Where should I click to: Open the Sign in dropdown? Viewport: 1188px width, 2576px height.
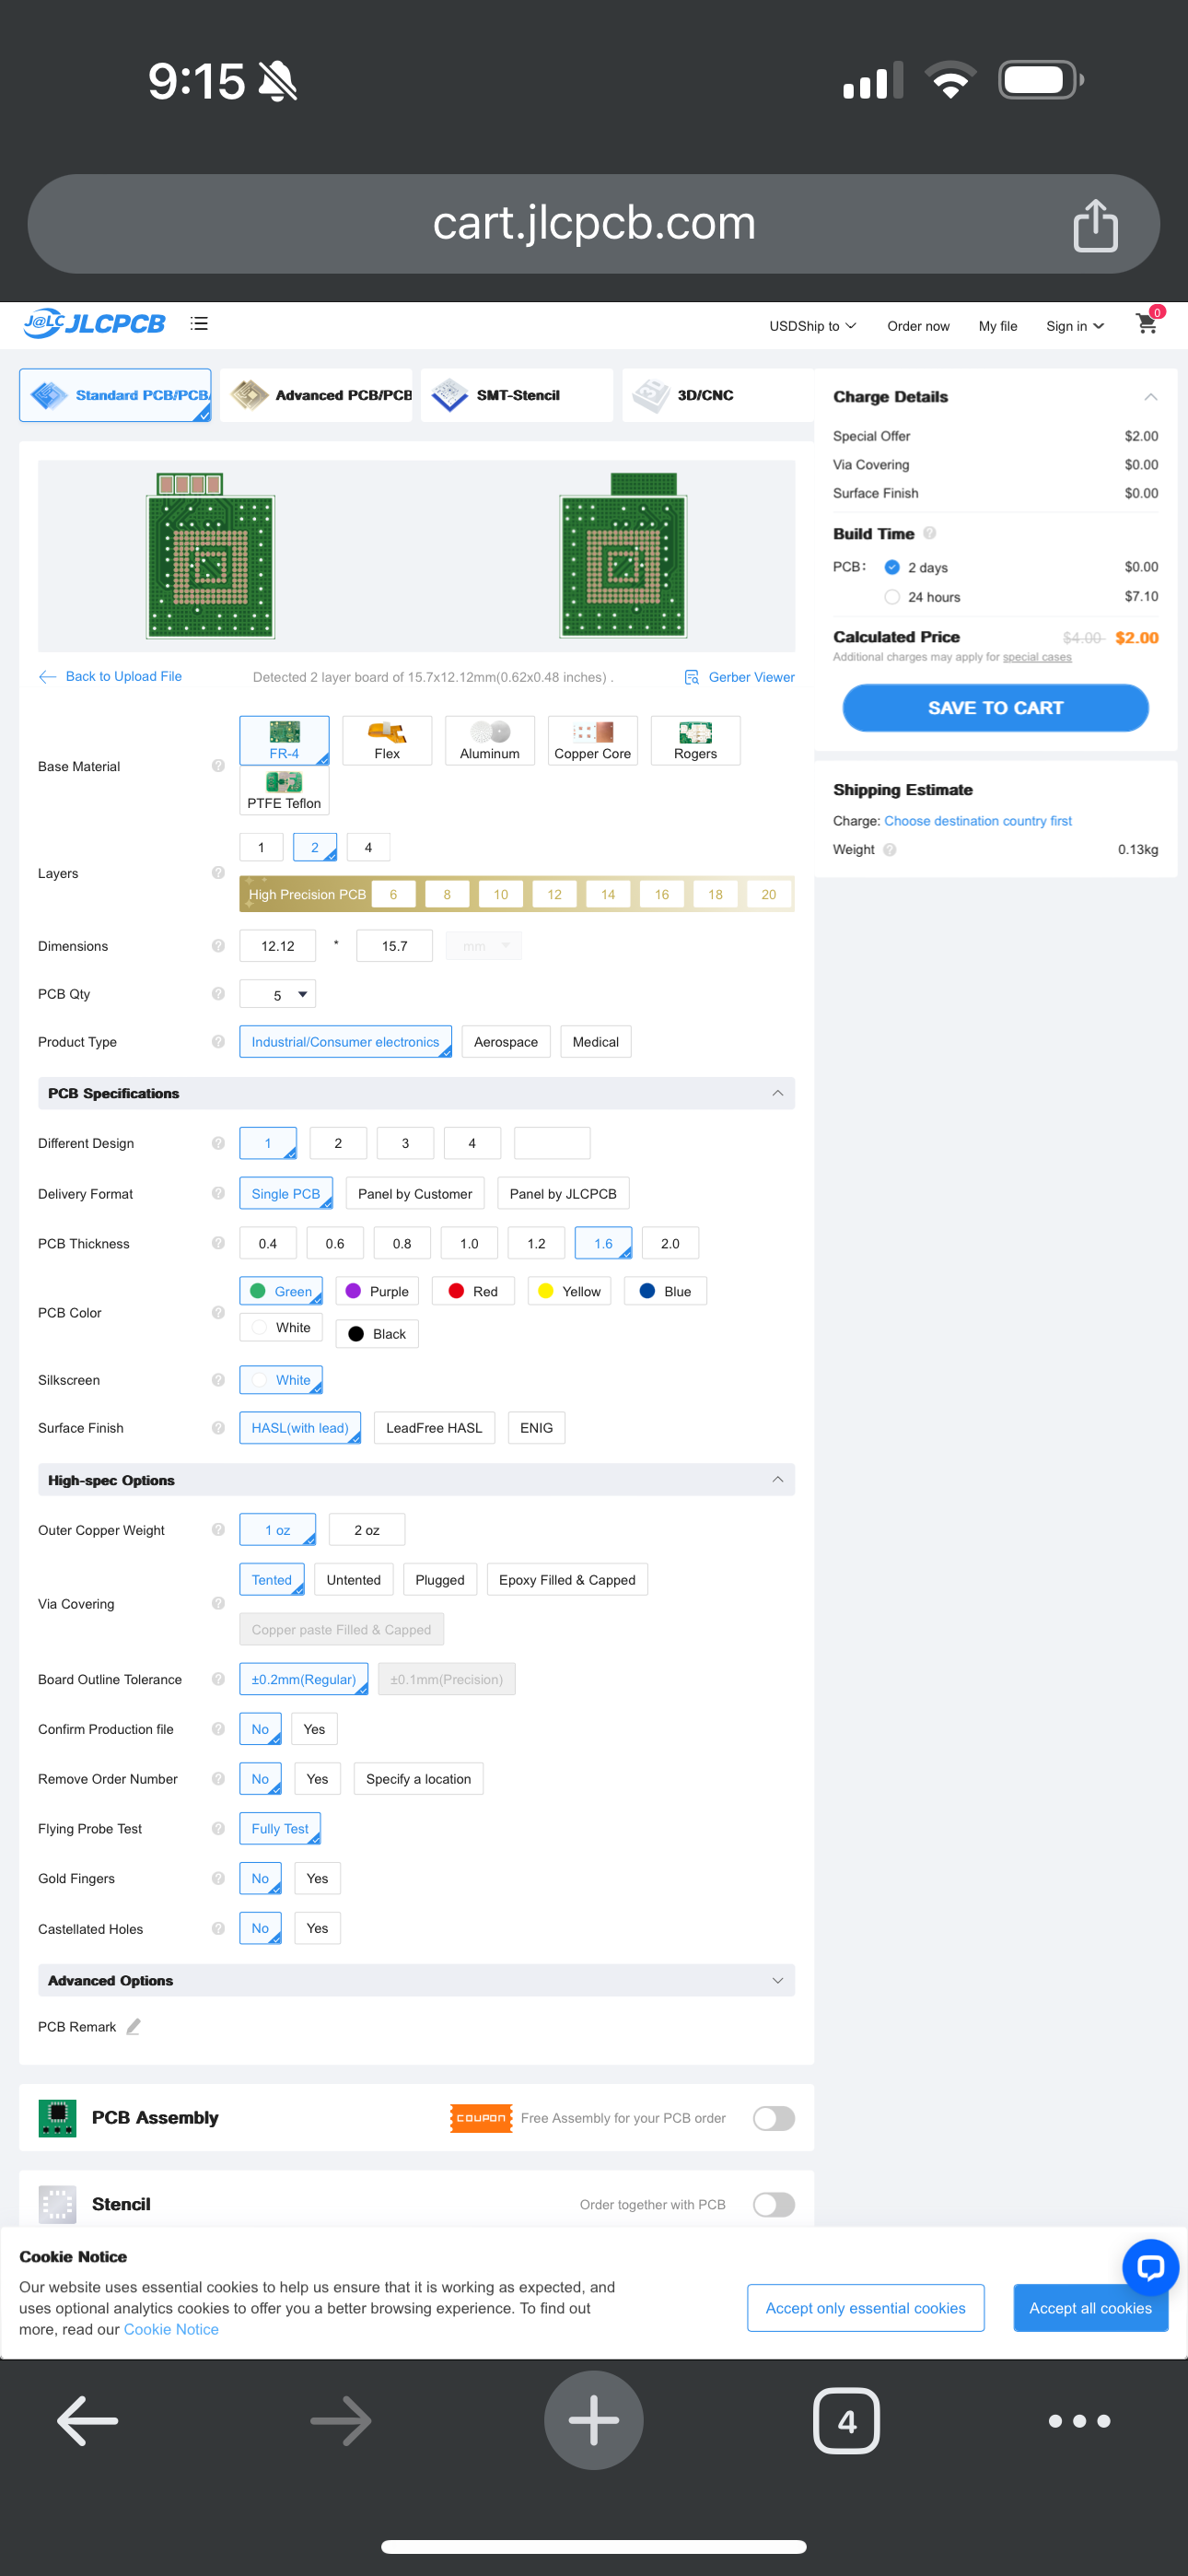point(1075,326)
